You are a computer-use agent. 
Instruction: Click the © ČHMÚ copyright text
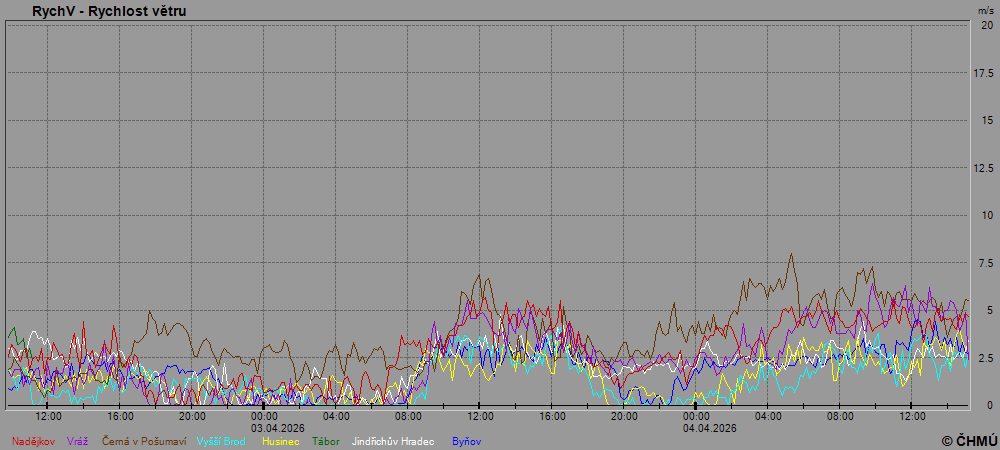tap(969, 441)
